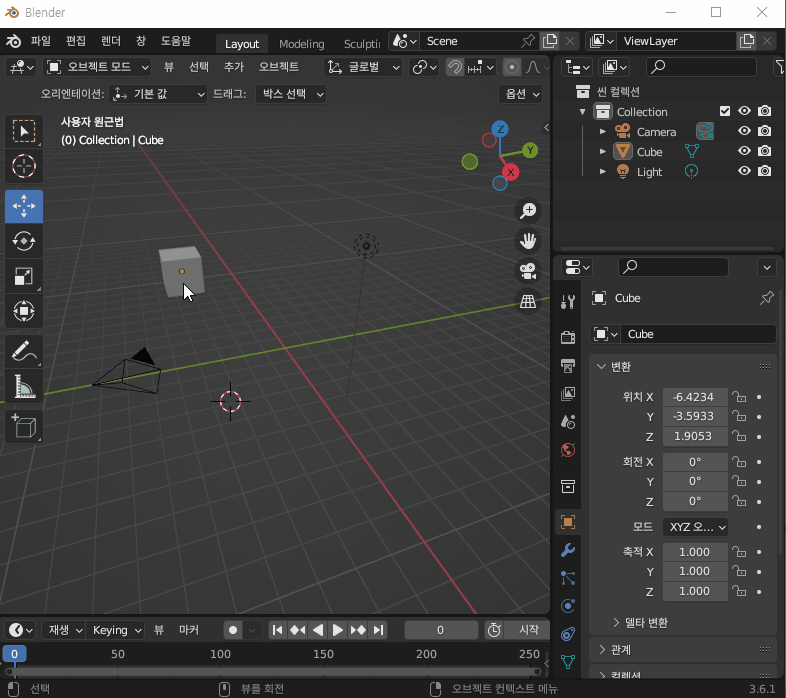The height and width of the screenshot is (698, 786).
Task: Open the Object Constraints tab
Action: click(x=568, y=634)
